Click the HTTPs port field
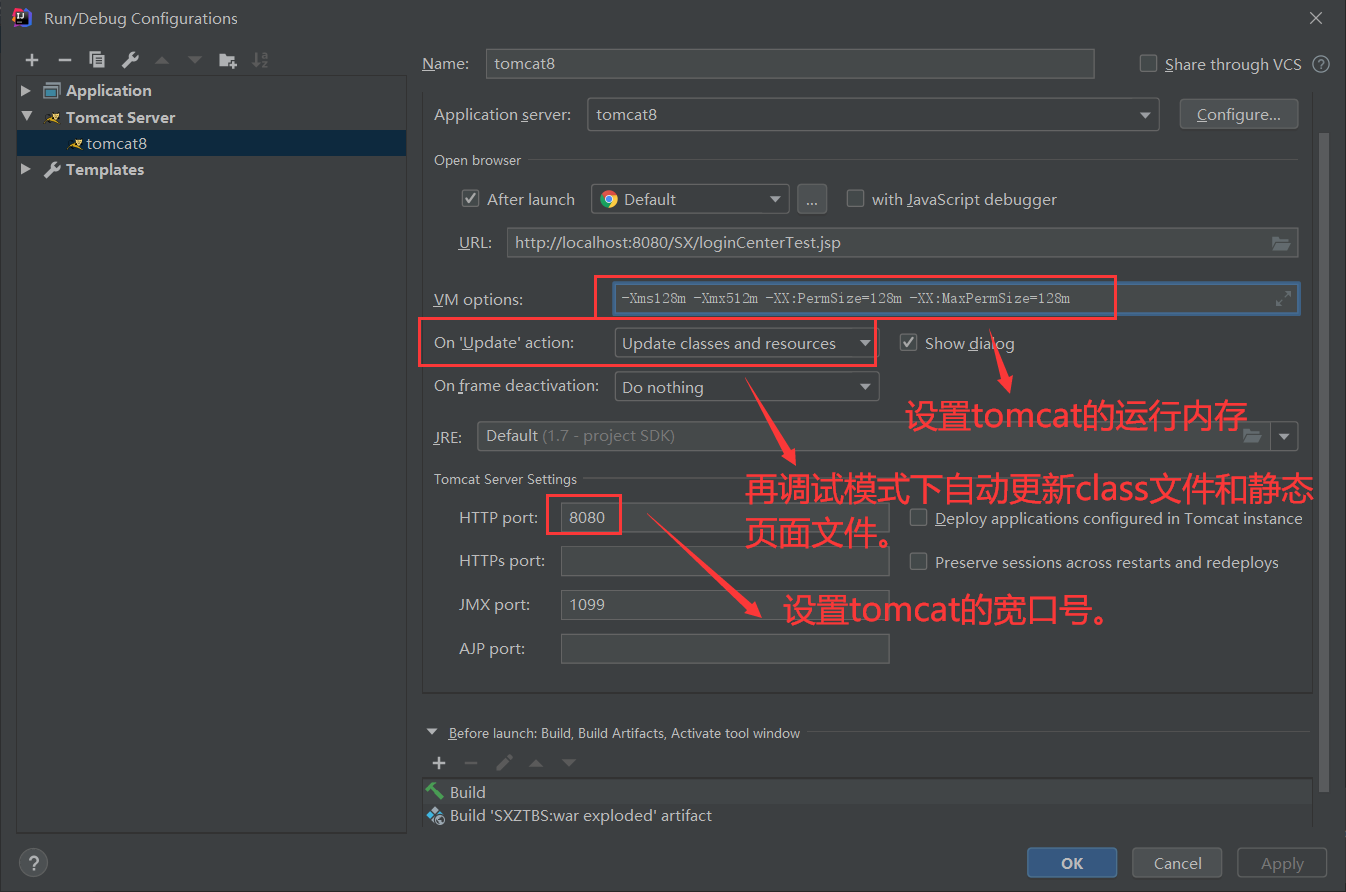Screen dimensions: 1346x892 tap(725, 561)
